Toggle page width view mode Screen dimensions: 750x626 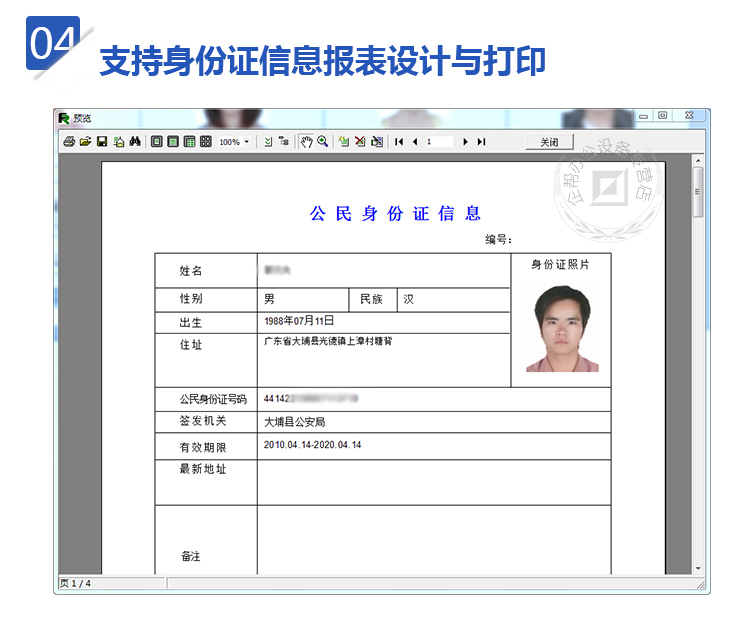[x=173, y=142]
